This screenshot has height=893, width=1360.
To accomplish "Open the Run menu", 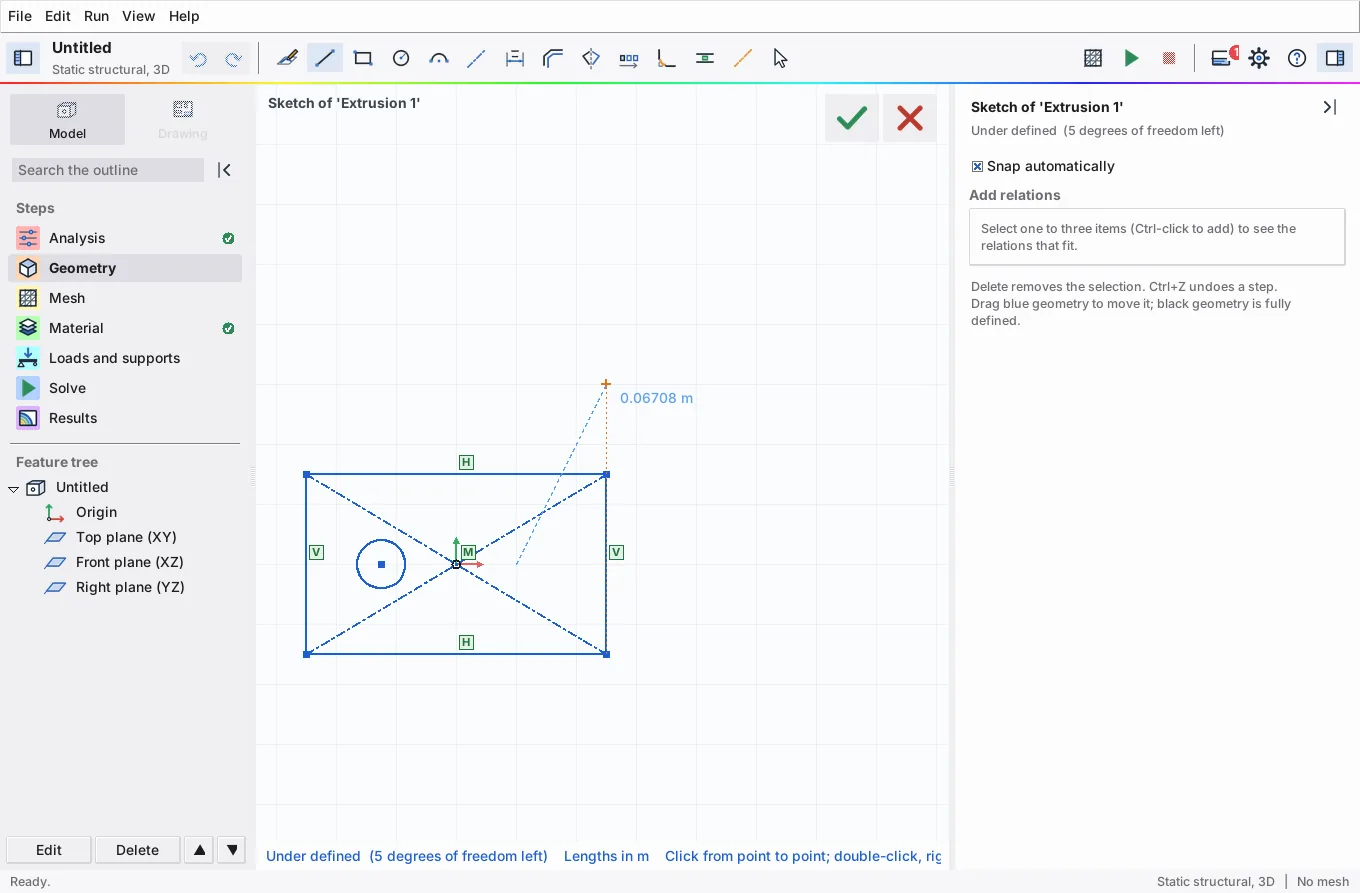I will click(96, 16).
